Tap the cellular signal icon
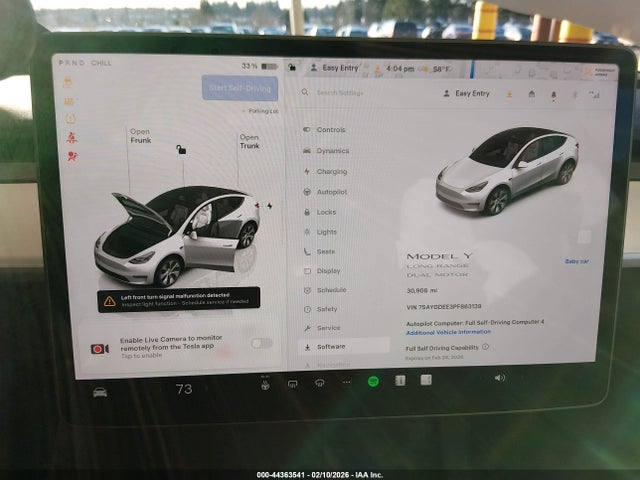 tap(594, 95)
